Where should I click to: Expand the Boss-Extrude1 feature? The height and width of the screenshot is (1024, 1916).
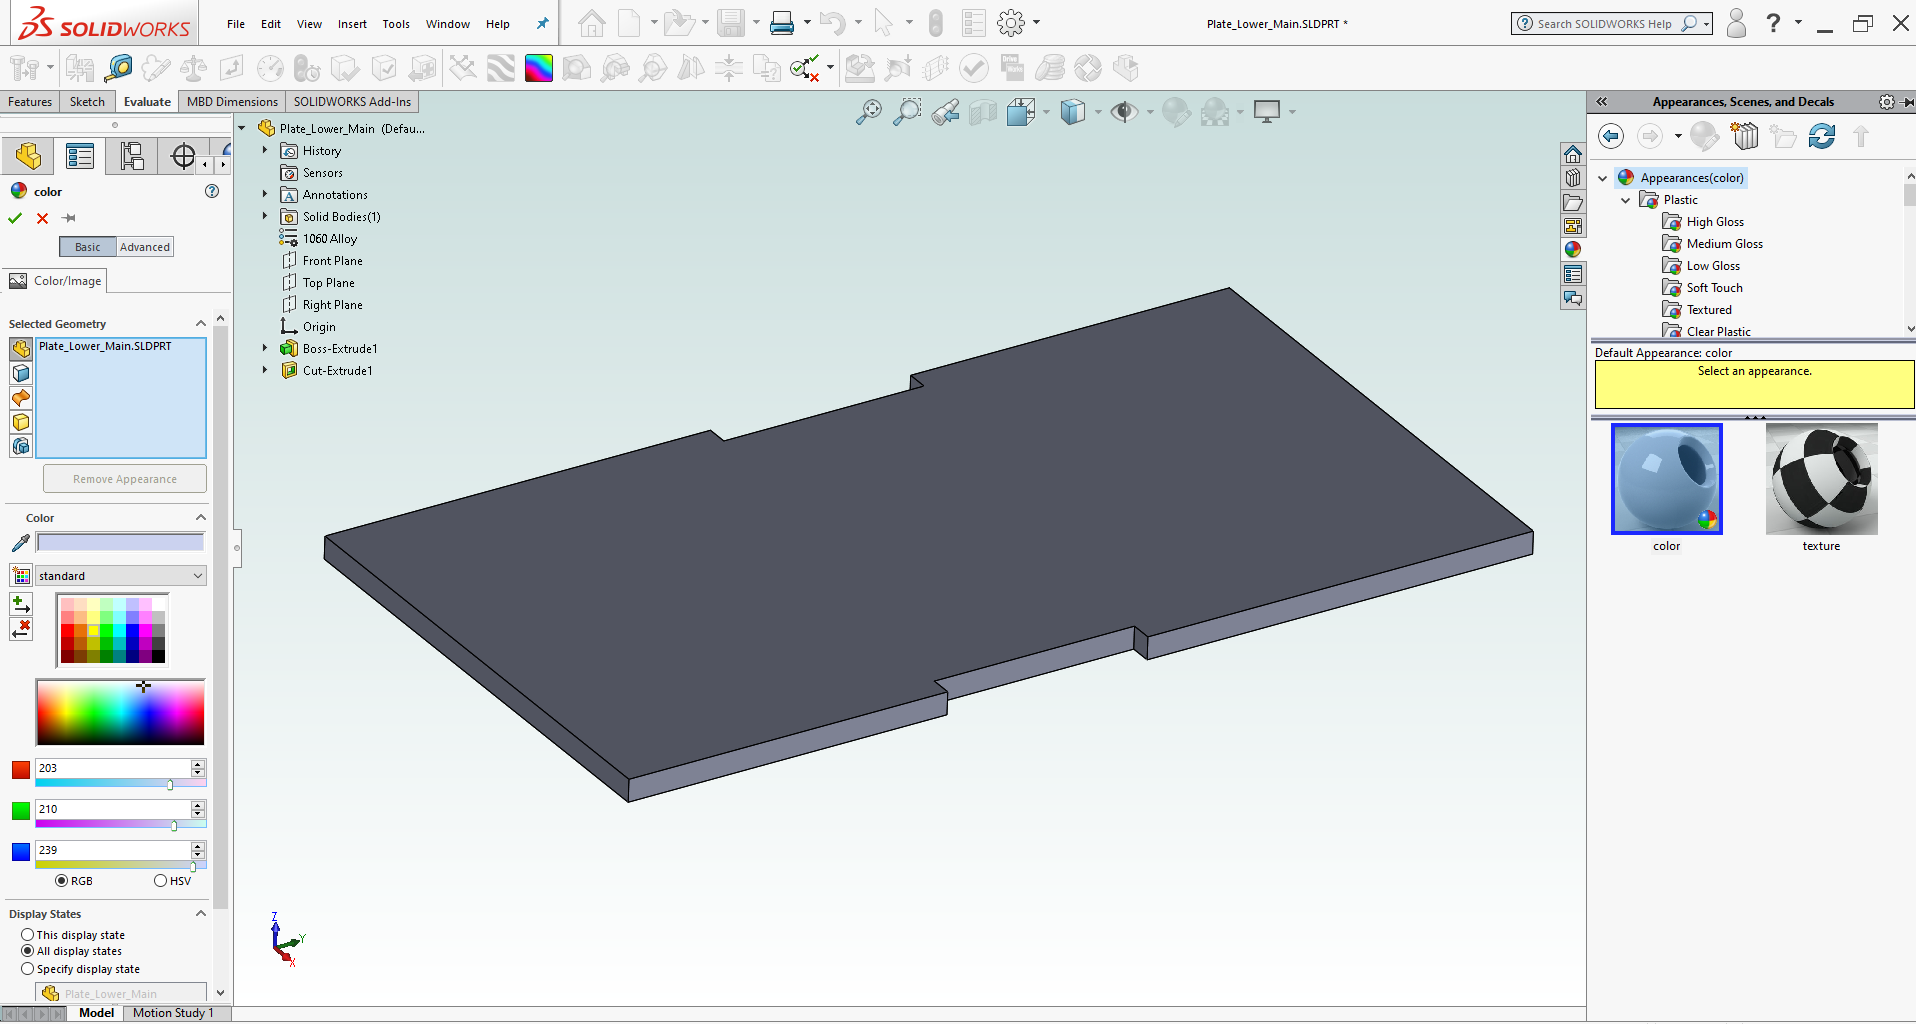265,349
